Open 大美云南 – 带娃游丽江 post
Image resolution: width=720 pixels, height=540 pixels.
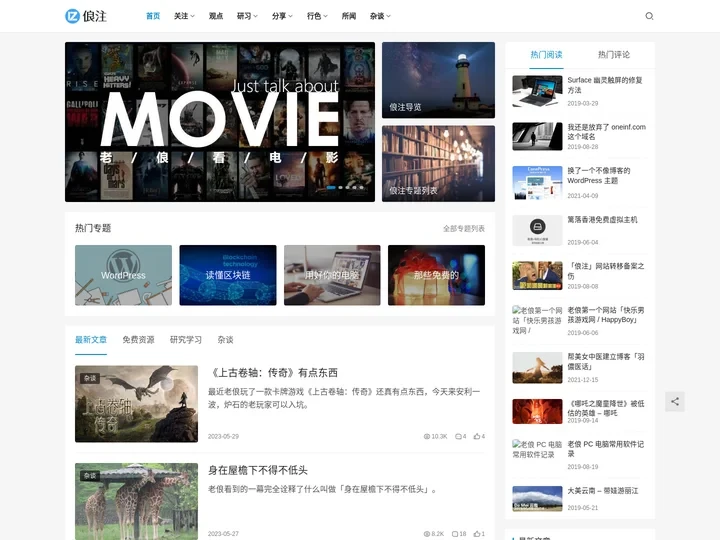coord(602,491)
